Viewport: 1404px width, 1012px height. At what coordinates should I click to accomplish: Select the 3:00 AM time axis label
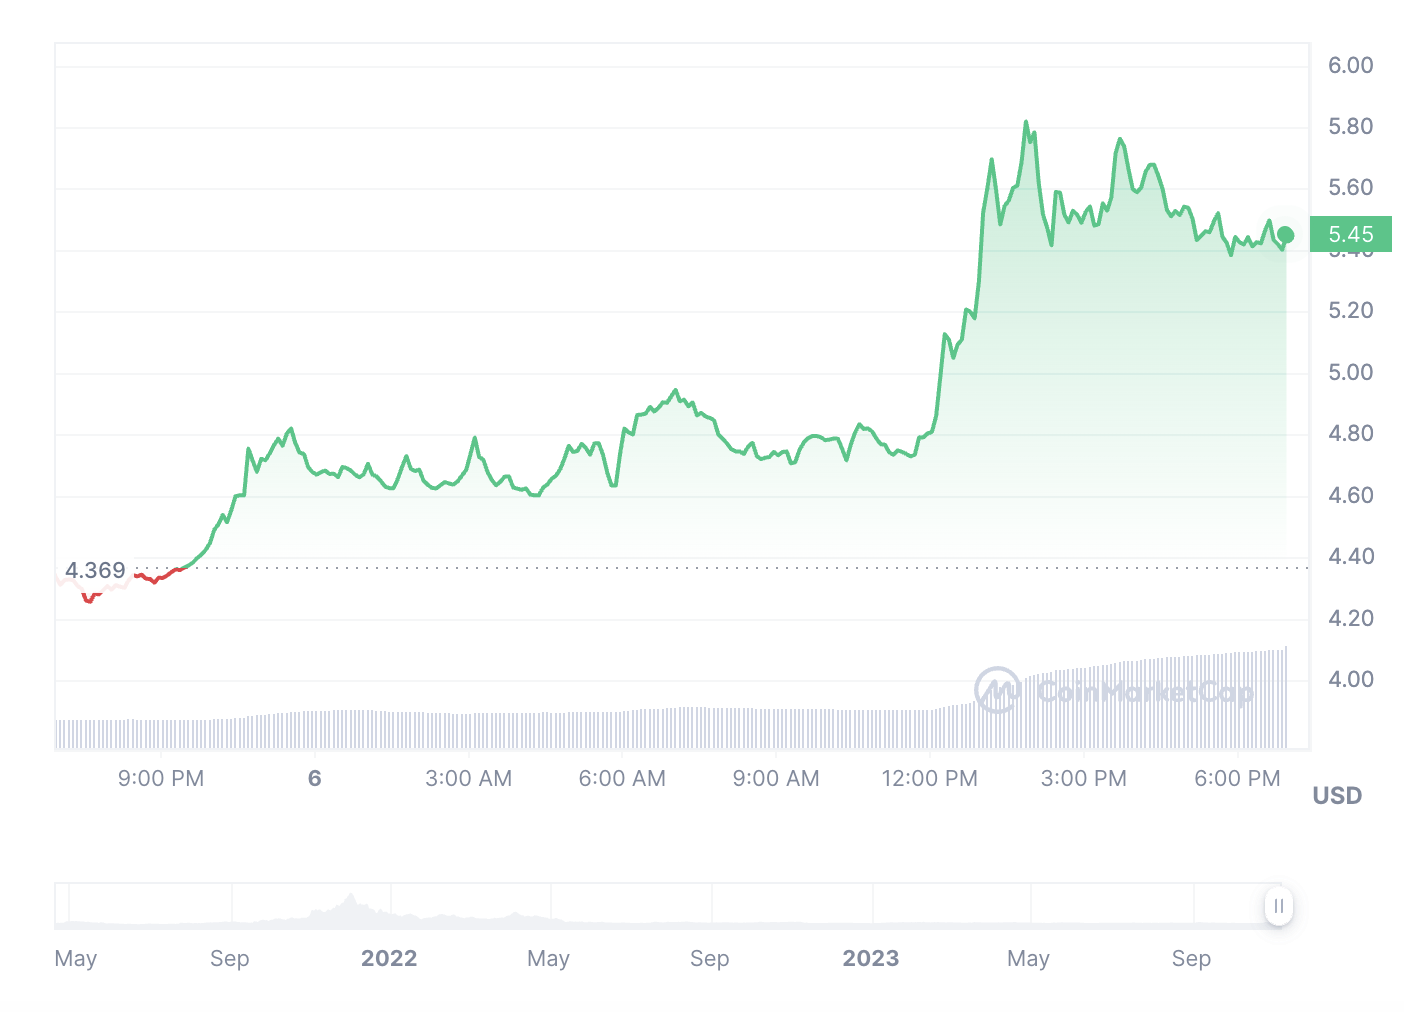click(x=468, y=779)
